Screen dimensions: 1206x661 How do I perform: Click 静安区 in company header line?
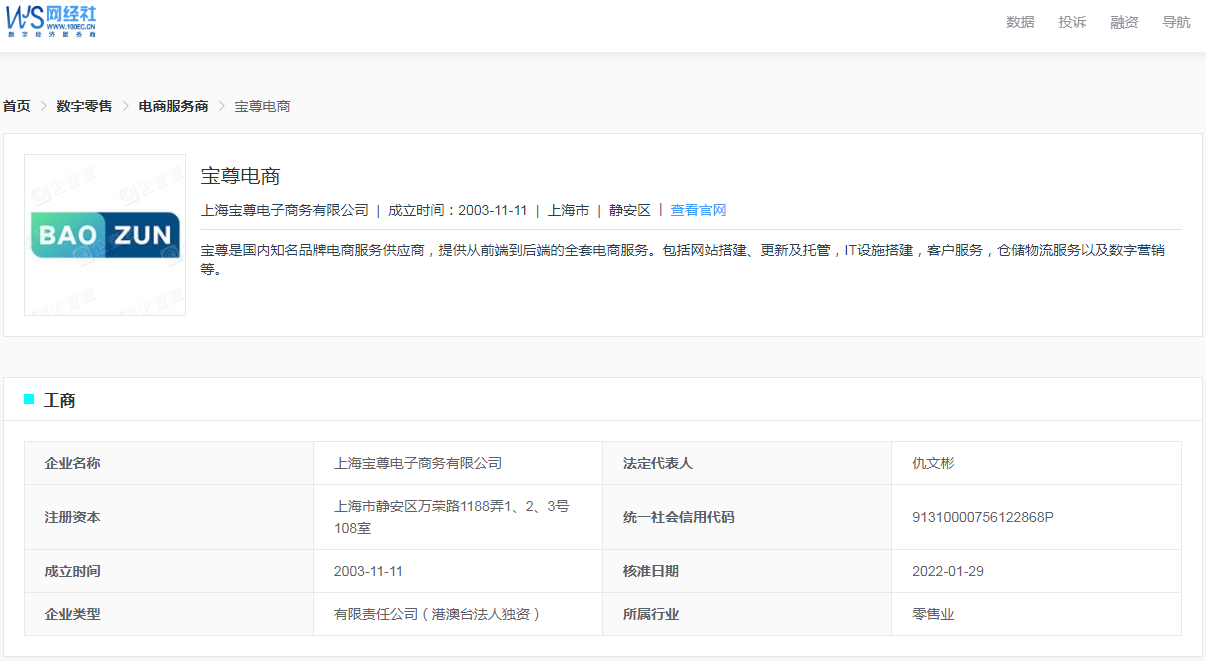(630, 210)
